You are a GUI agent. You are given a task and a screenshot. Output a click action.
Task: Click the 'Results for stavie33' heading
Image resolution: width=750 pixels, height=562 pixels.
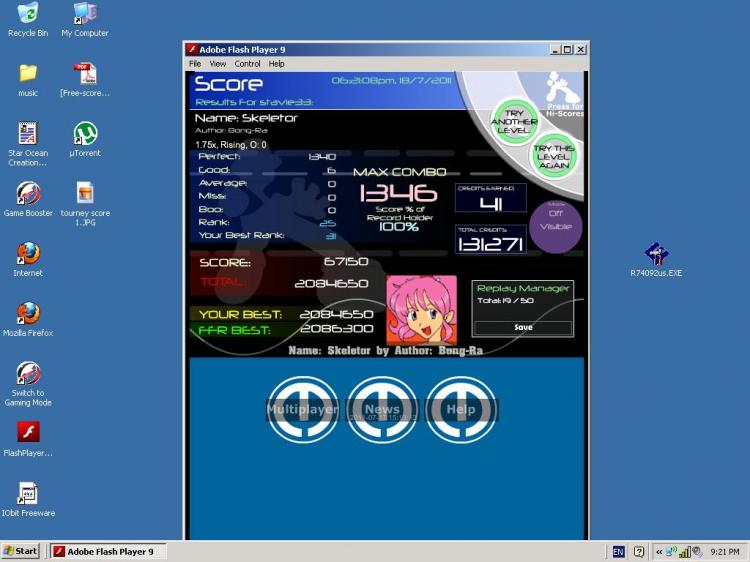point(254,102)
